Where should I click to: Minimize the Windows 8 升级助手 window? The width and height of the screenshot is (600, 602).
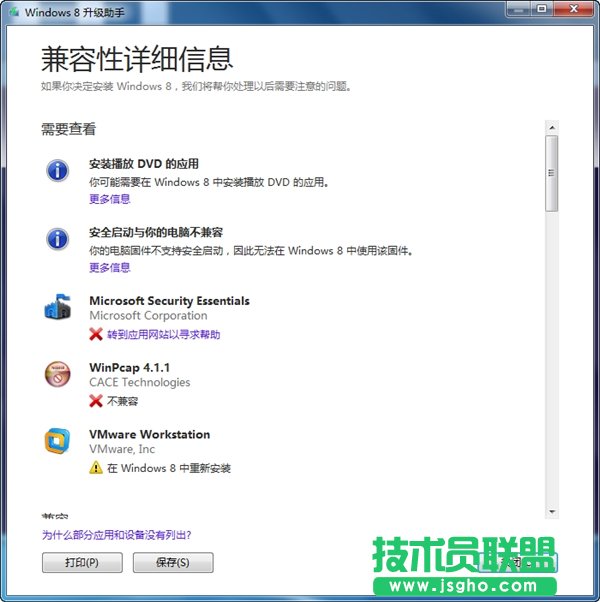pos(519,9)
